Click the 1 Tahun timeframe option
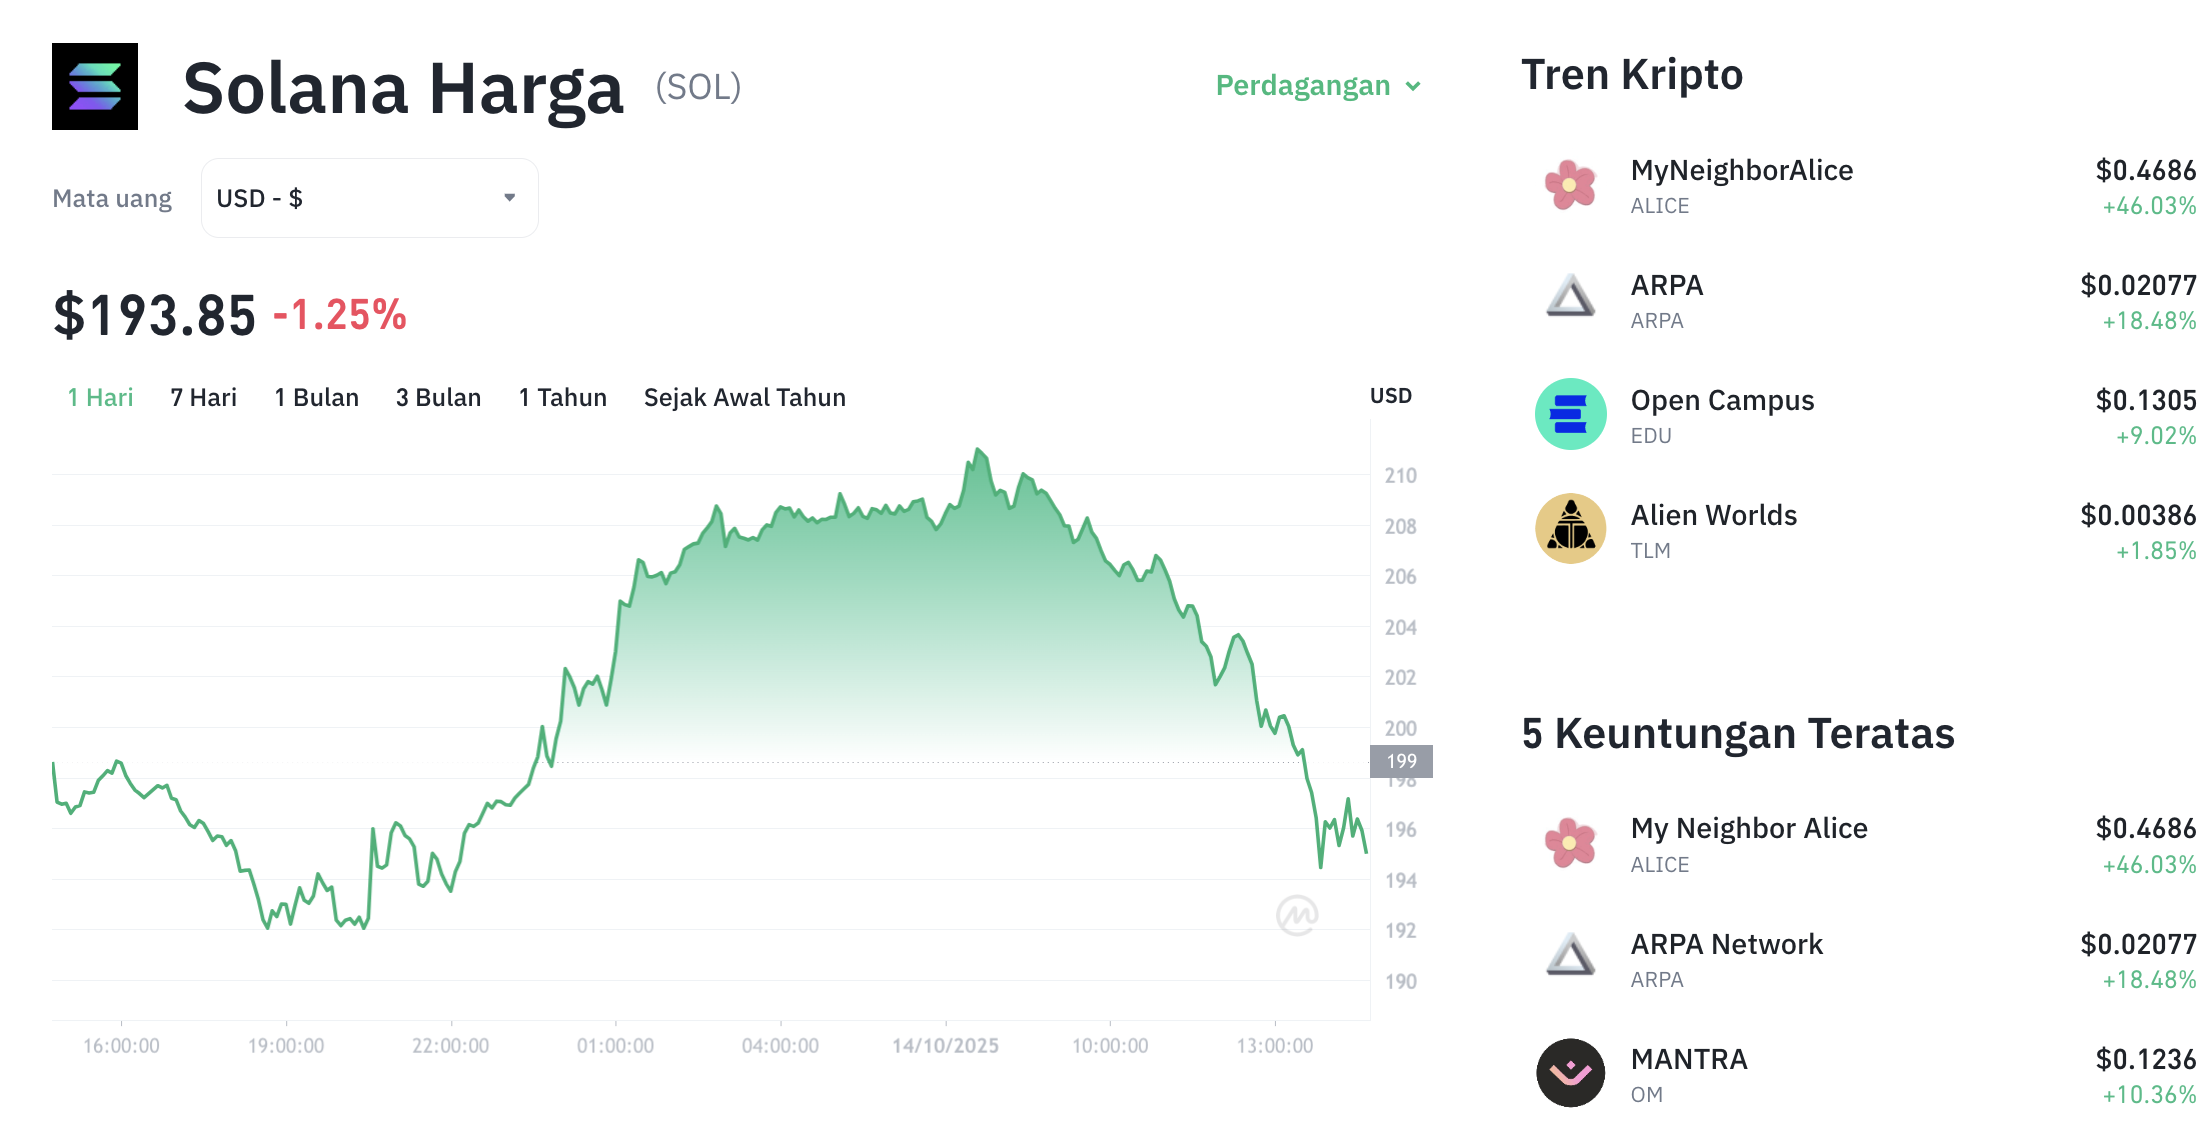 click(562, 398)
